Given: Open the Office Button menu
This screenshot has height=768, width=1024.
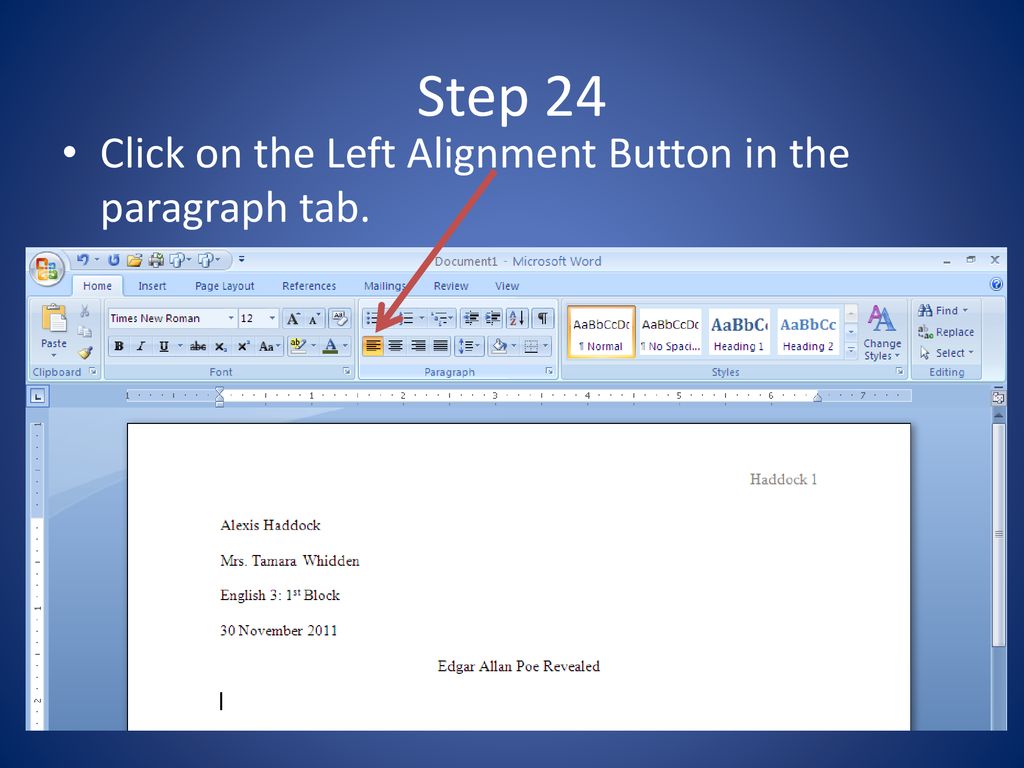Looking at the screenshot, I should (x=46, y=268).
